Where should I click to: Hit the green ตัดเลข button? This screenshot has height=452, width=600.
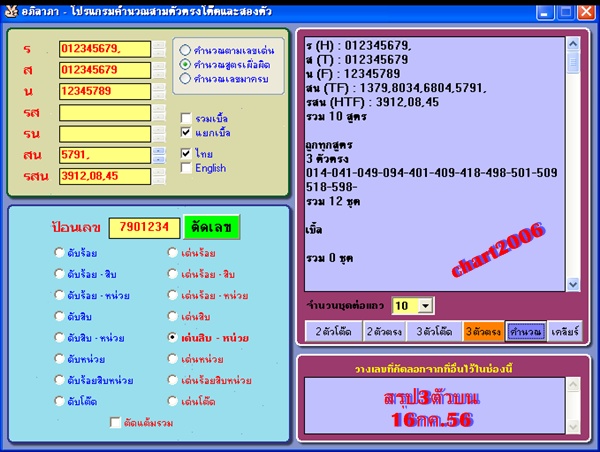(x=212, y=227)
